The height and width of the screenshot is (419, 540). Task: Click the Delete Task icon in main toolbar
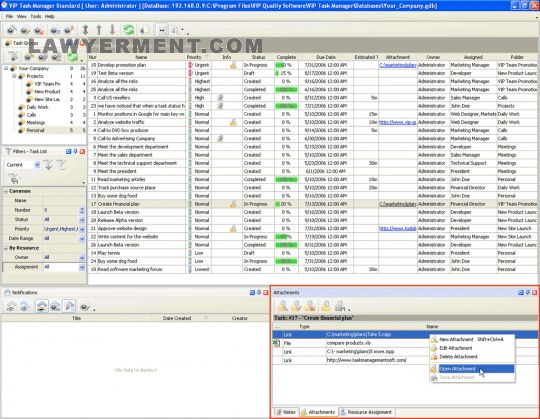click(x=39, y=30)
